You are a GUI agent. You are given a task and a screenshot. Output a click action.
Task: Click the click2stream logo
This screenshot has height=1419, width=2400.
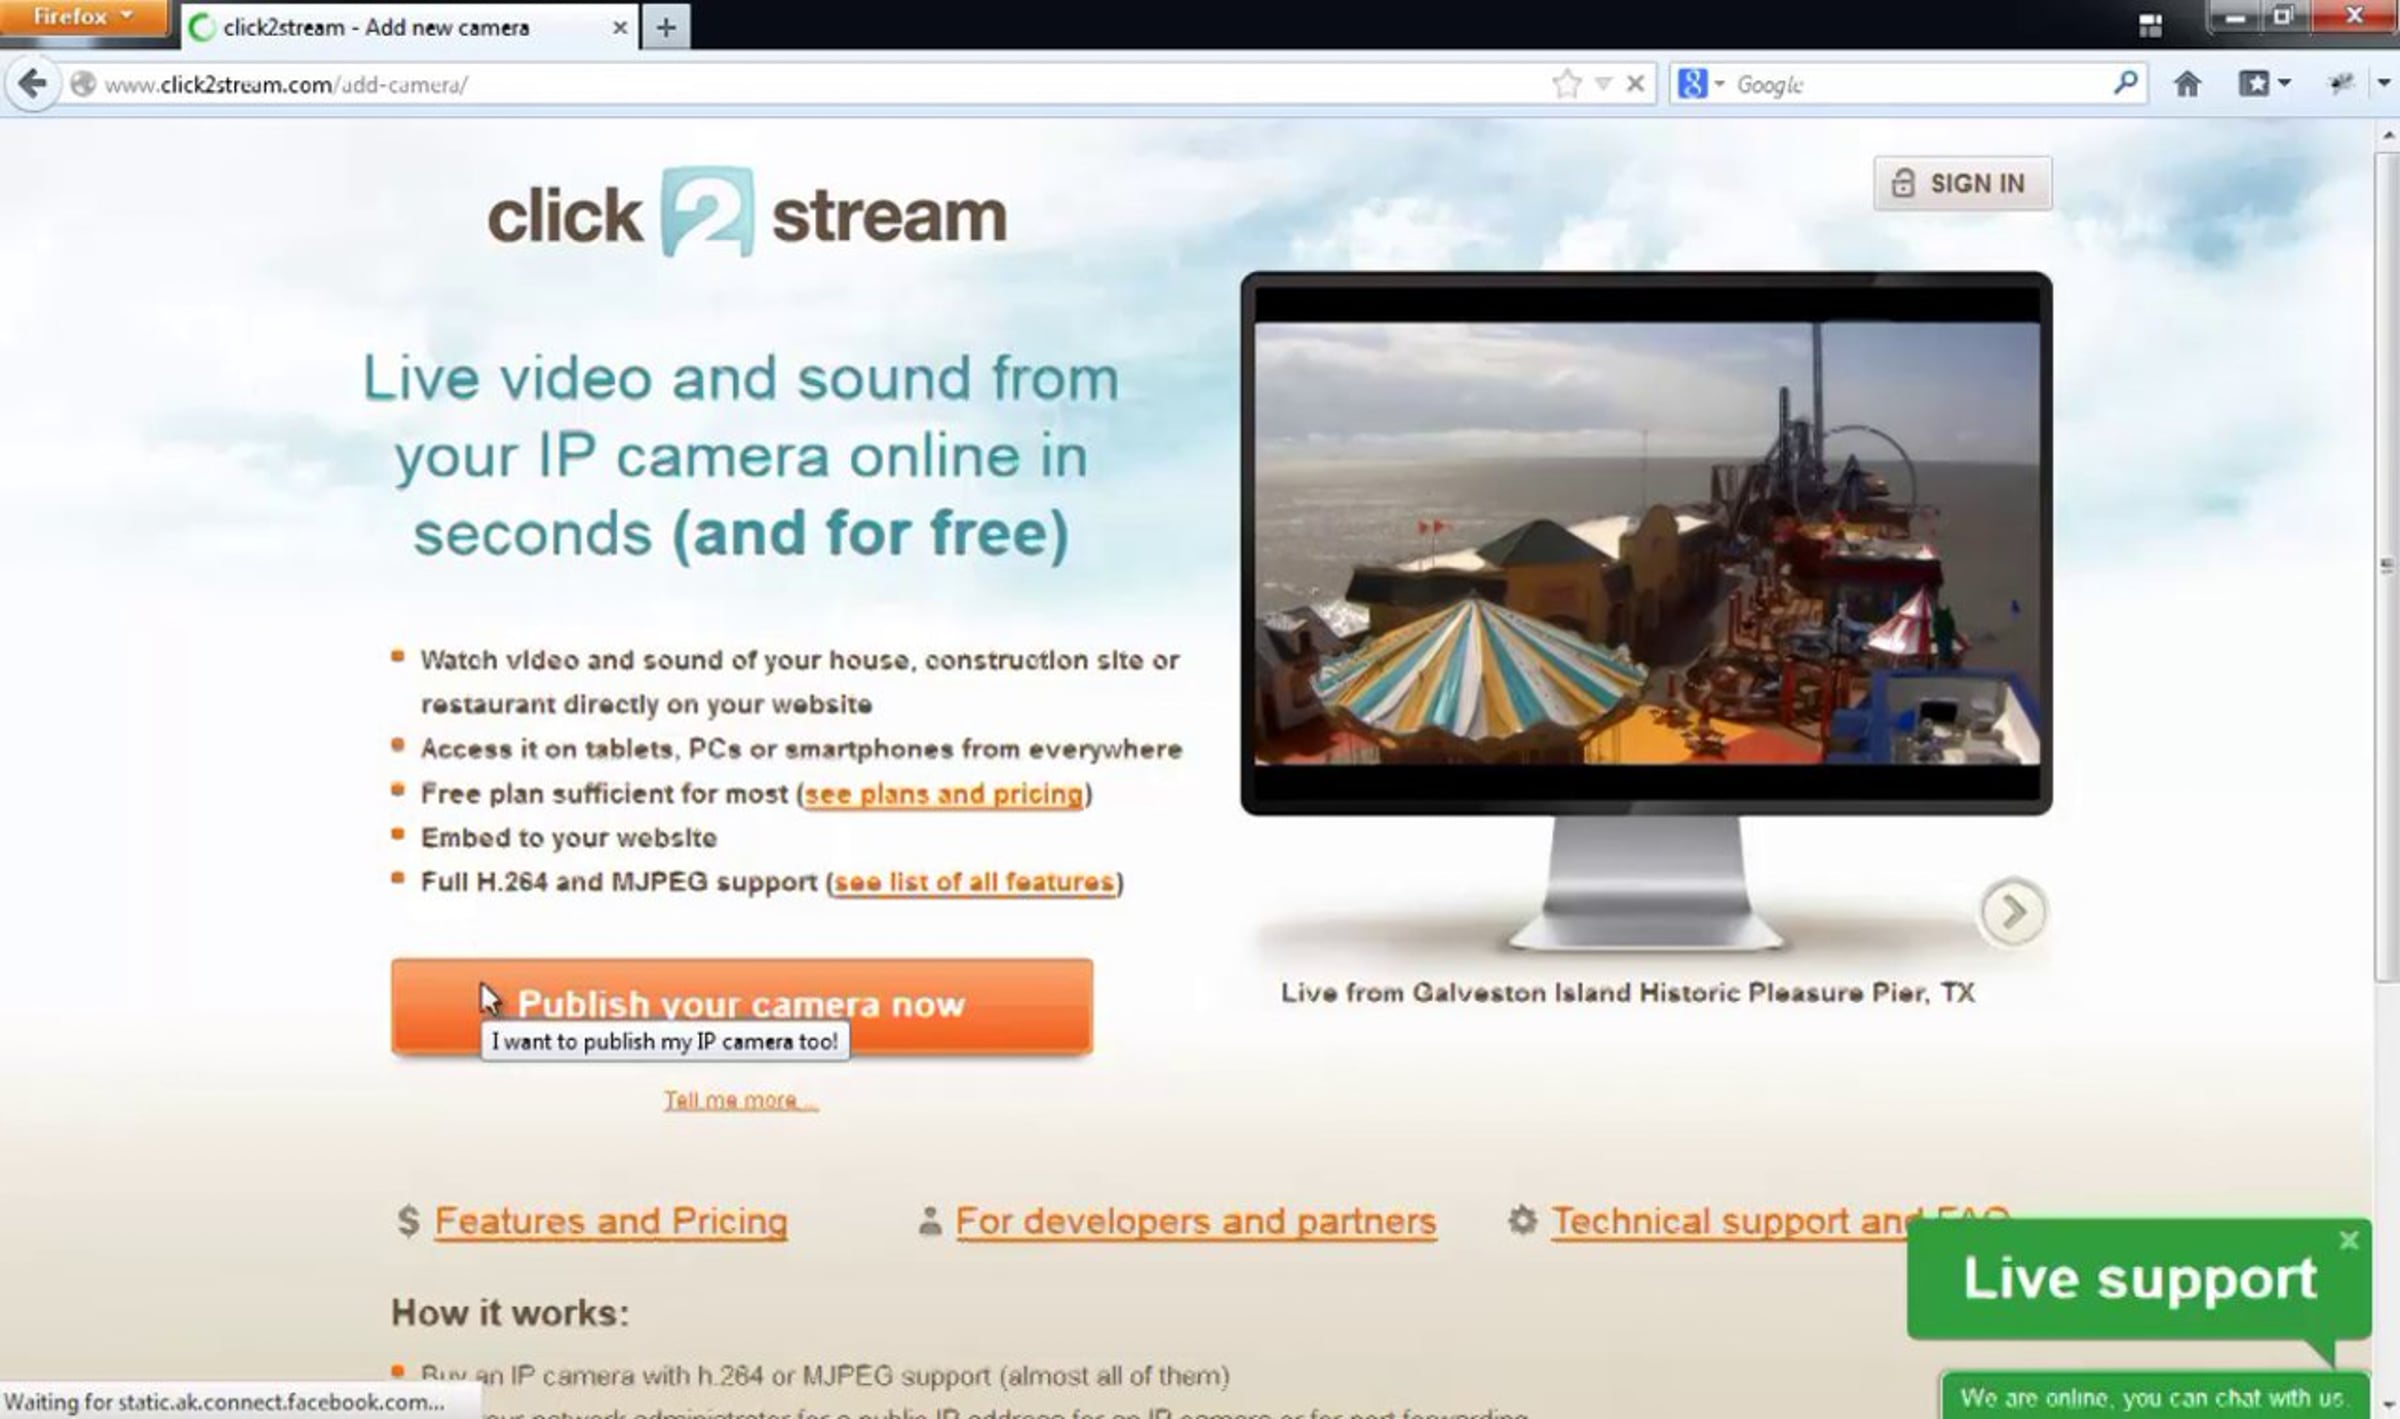point(746,213)
